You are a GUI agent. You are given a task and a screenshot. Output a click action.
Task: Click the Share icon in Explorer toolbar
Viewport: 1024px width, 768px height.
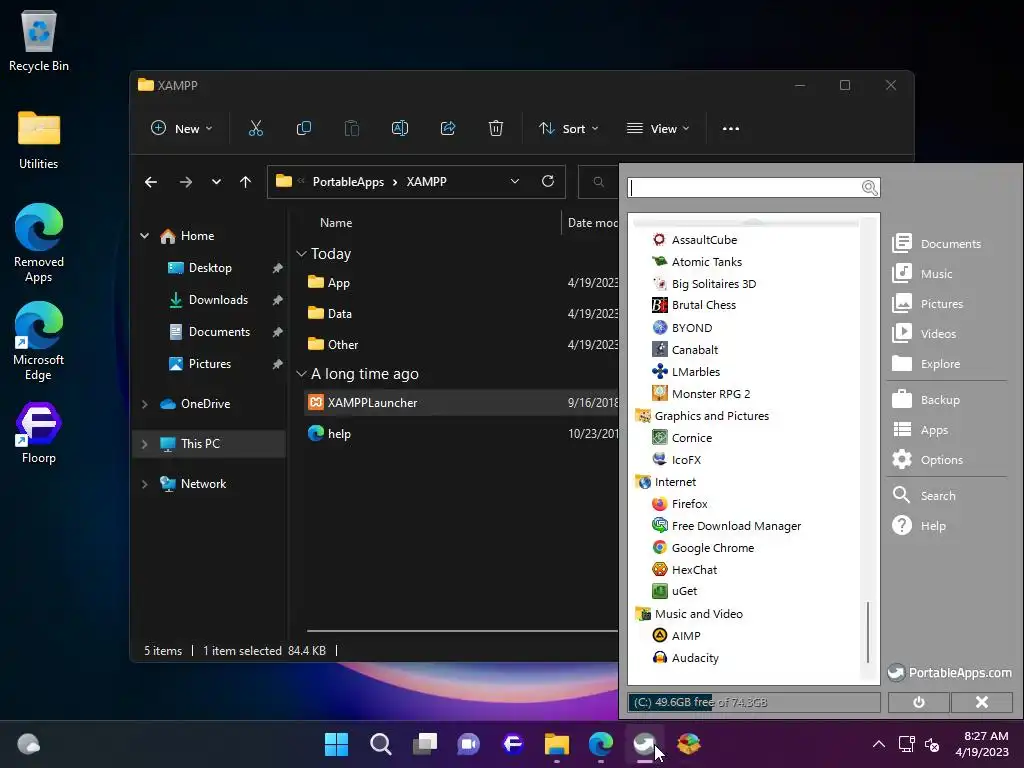coord(448,129)
